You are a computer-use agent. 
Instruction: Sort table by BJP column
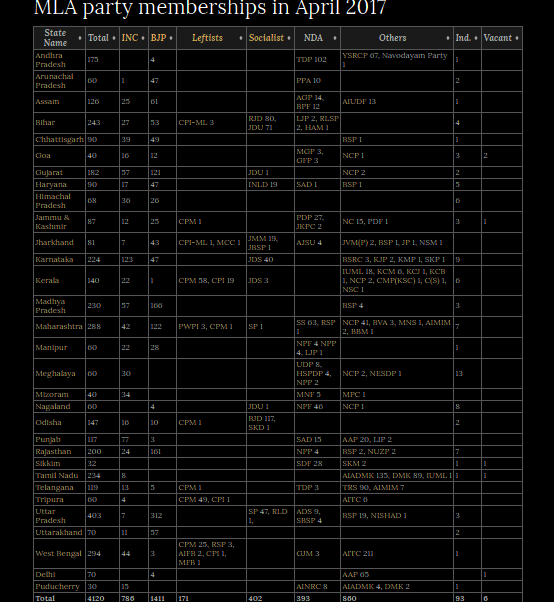(x=162, y=38)
